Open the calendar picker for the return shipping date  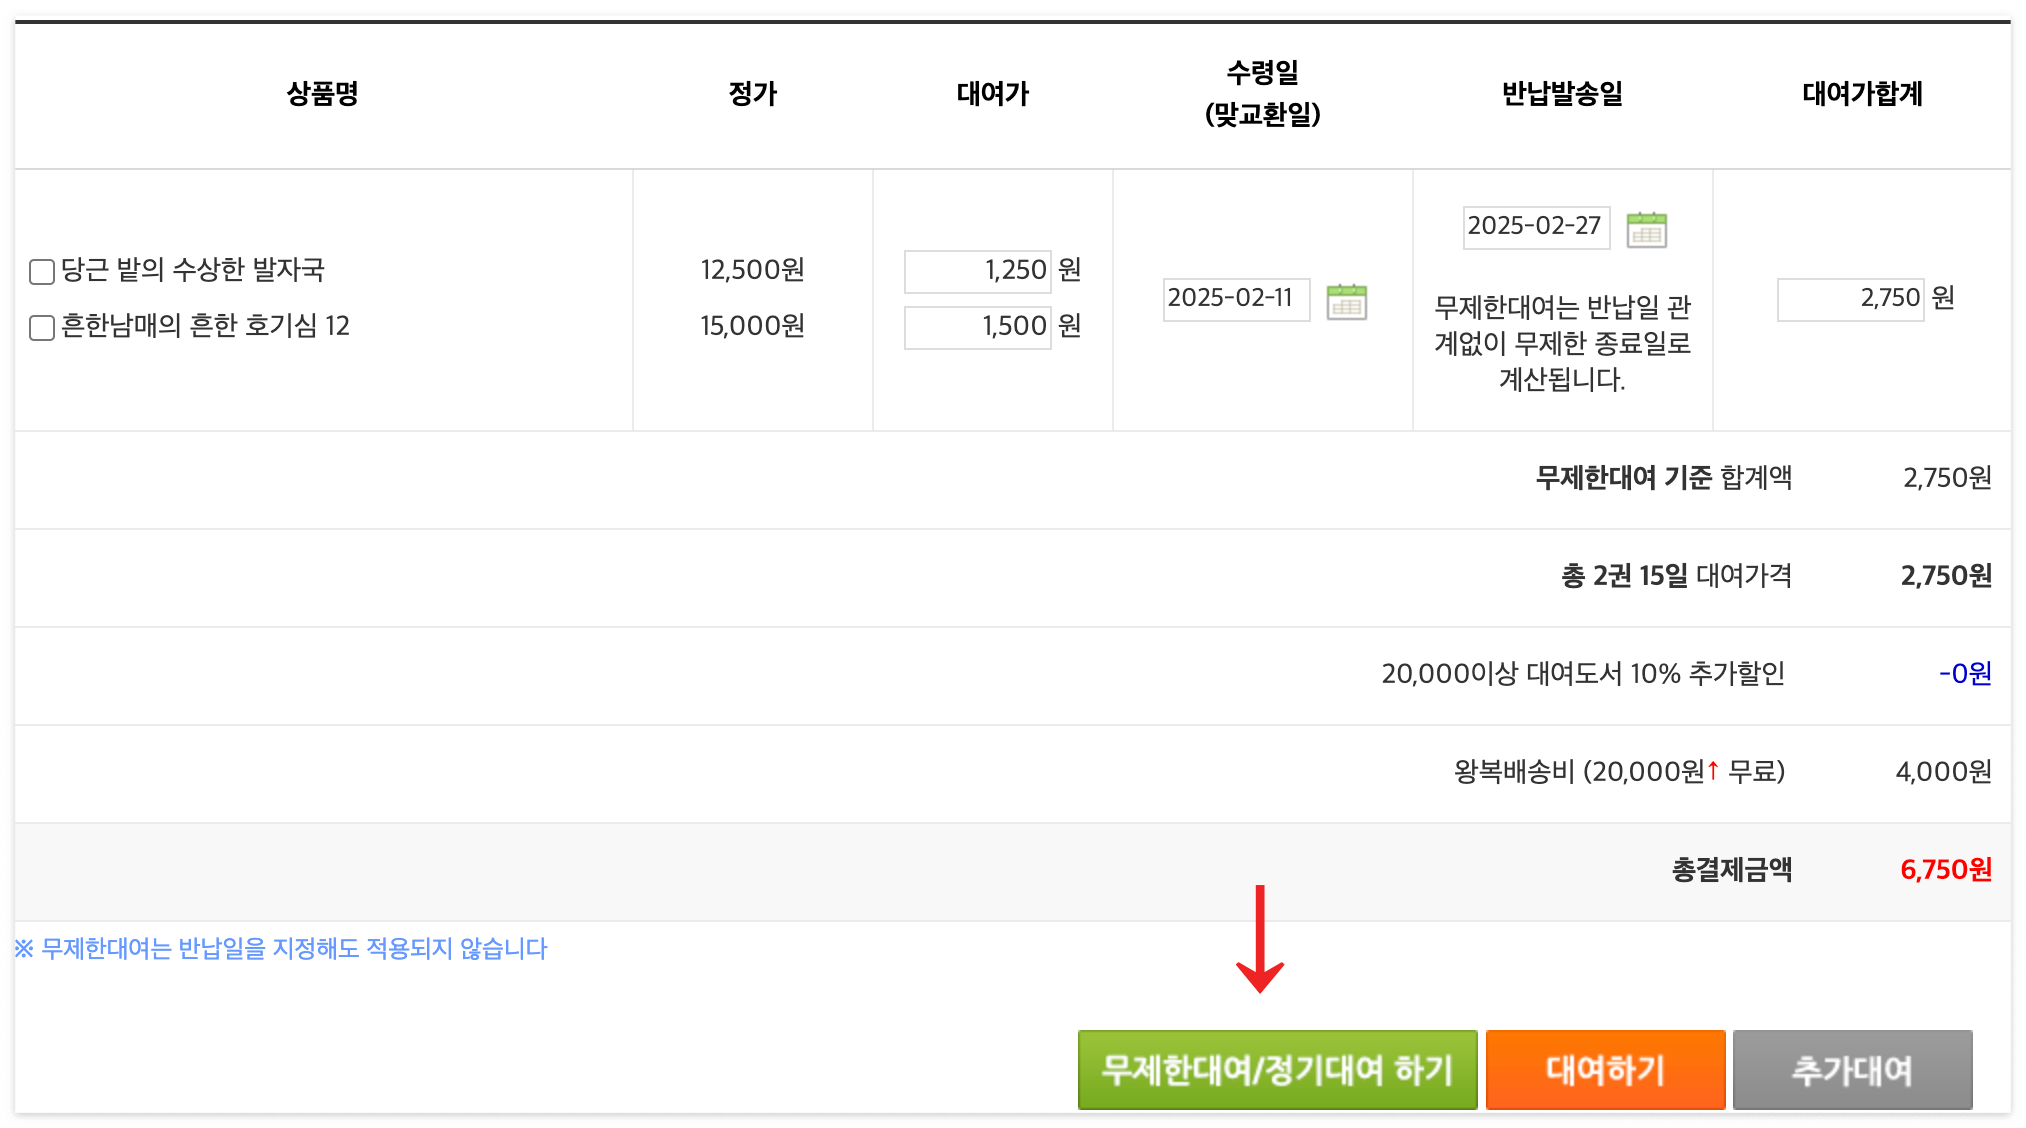pos(1646,229)
